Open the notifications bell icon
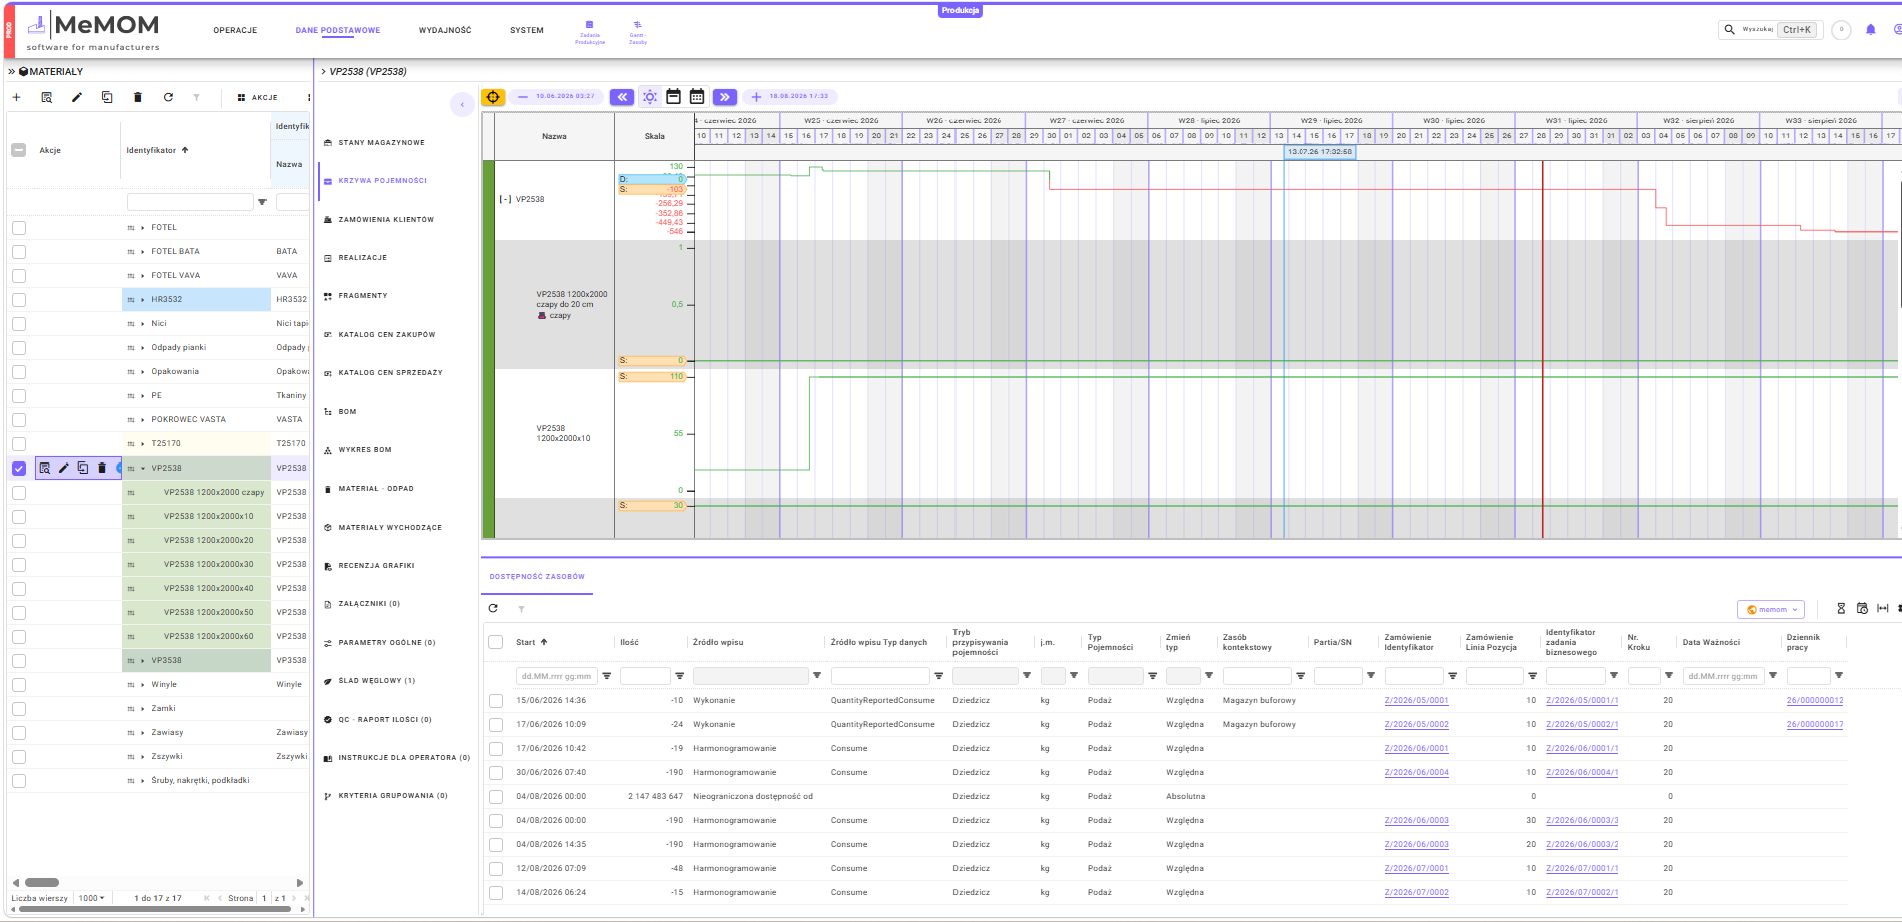This screenshot has height=922, width=1902. (1870, 30)
